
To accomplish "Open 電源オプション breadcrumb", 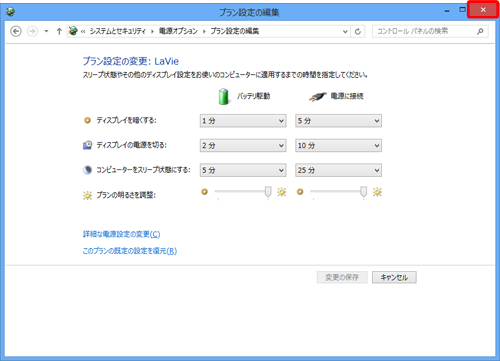I will [x=178, y=31].
